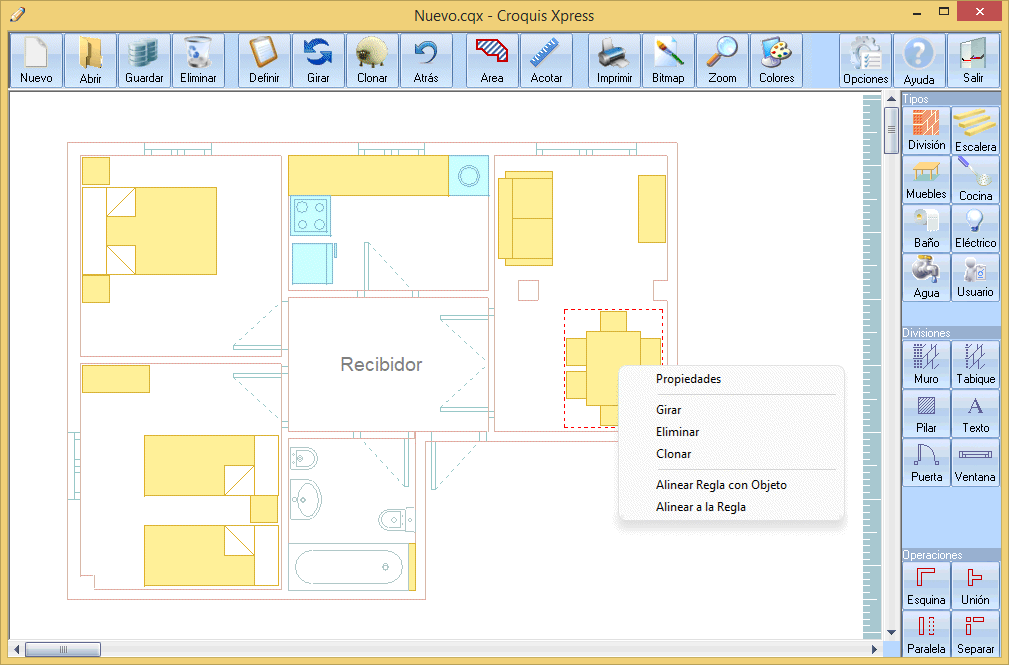Viewport: 1009px width, 665px height.
Task: Open the Acotar dimension tool
Action: coord(546,61)
